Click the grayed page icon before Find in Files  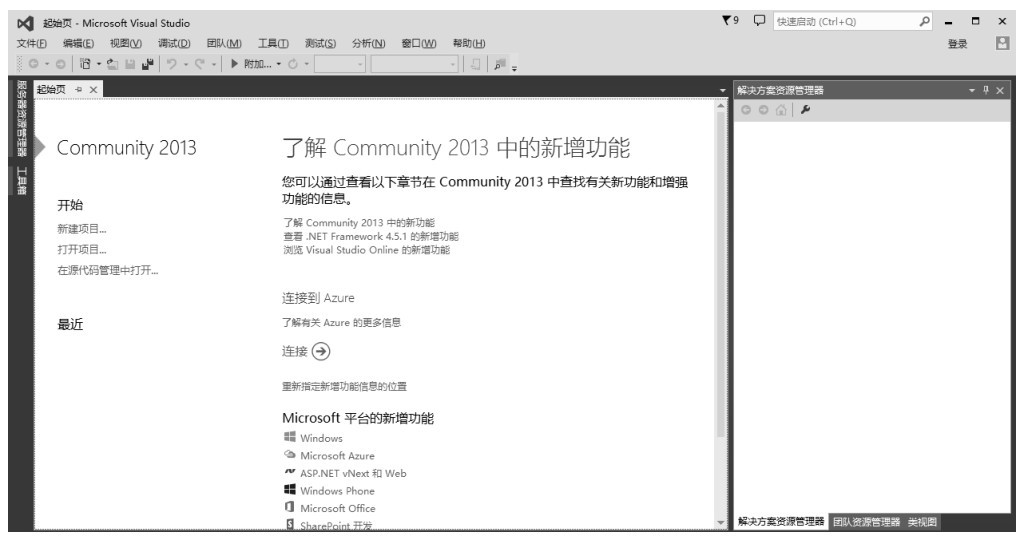pyautogui.click(x=475, y=64)
